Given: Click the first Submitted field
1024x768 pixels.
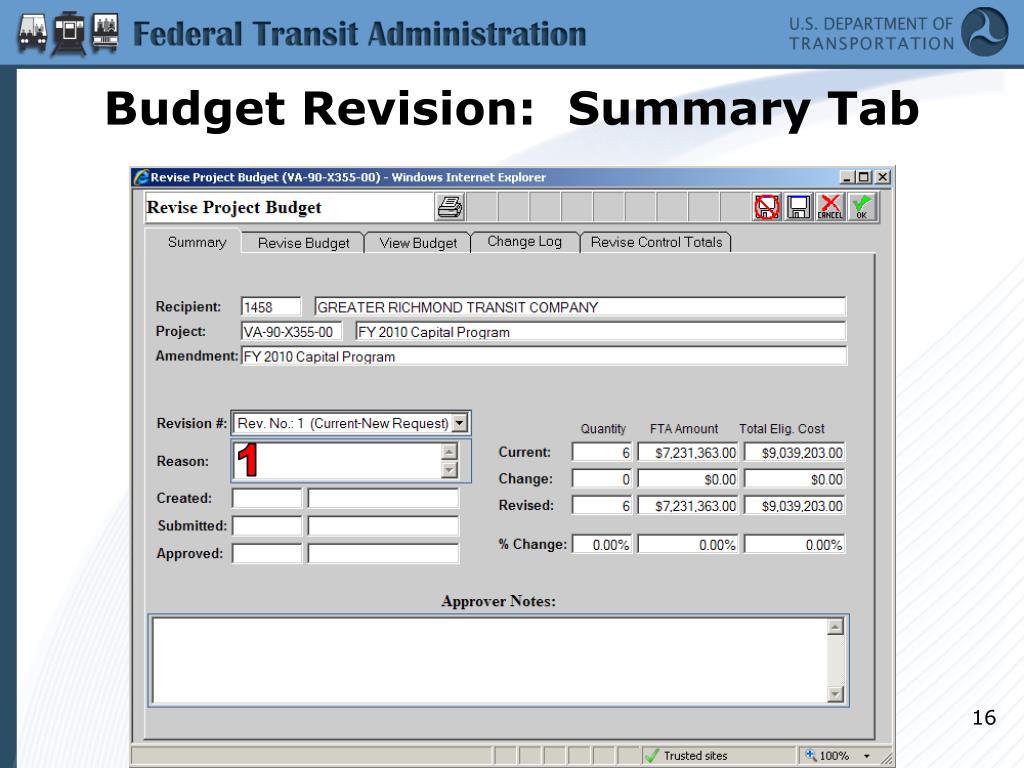Looking at the screenshot, I should pyautogui.click(x=267, y=526).
